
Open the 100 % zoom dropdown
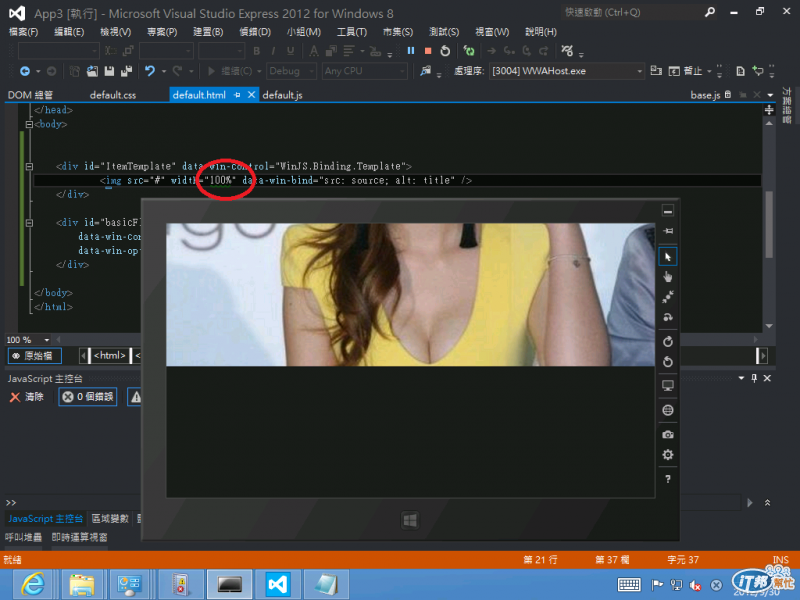tap(46, 340)
